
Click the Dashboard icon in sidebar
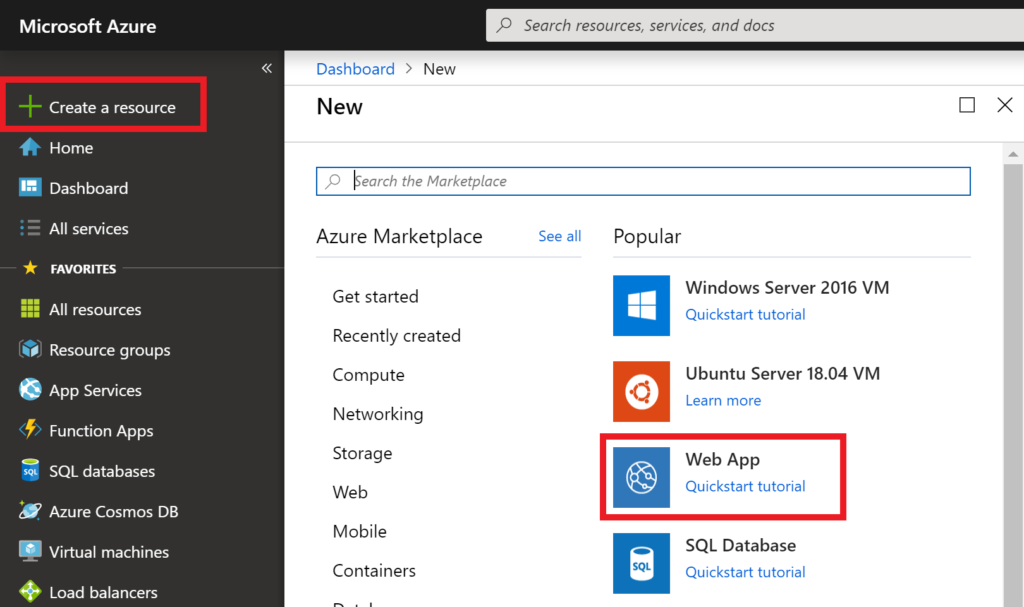pos(30,188)
